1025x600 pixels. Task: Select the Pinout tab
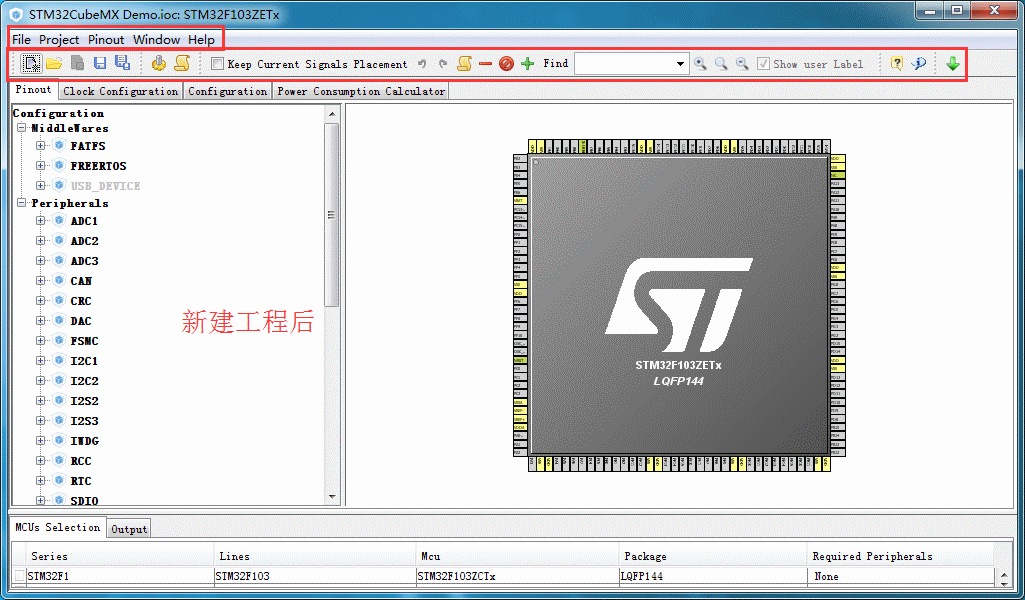[x=33, y=90]
